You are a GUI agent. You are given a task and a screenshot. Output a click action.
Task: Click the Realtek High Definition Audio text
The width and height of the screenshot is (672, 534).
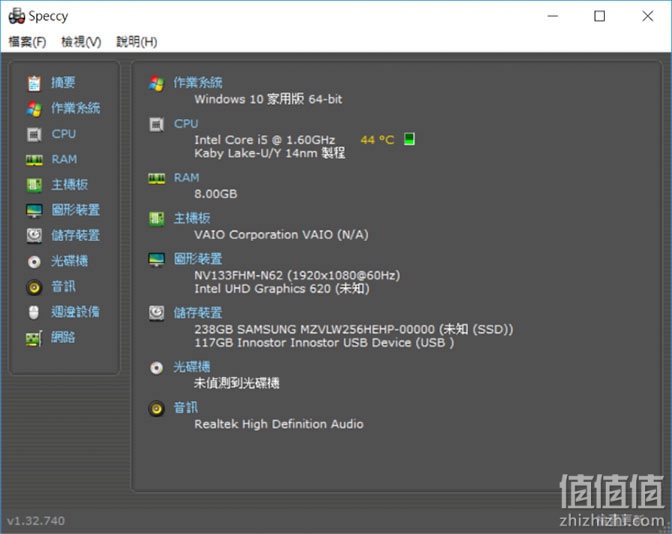pos(279,424)
